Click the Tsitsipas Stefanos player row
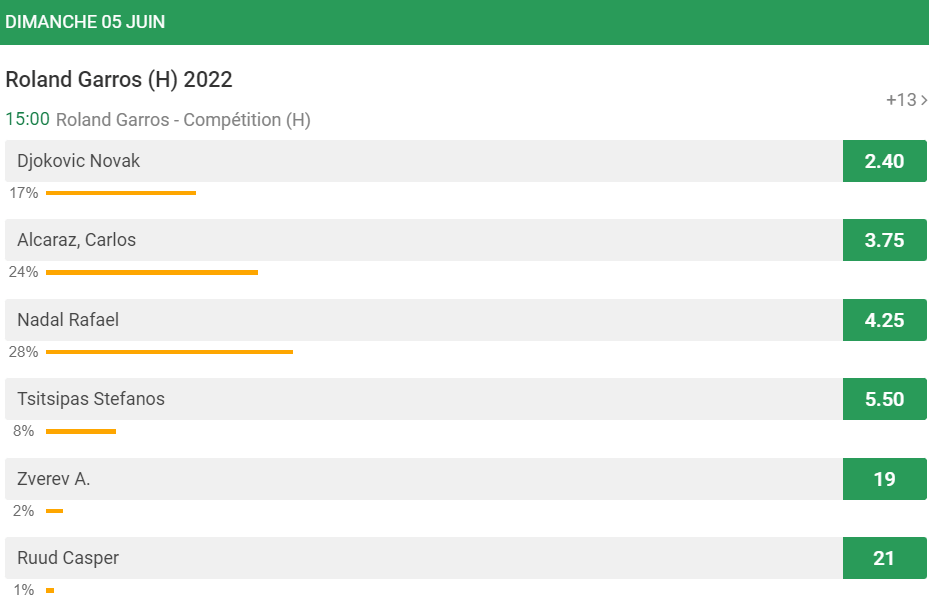Viewport: 929px width, 596px height. [424, 399]
